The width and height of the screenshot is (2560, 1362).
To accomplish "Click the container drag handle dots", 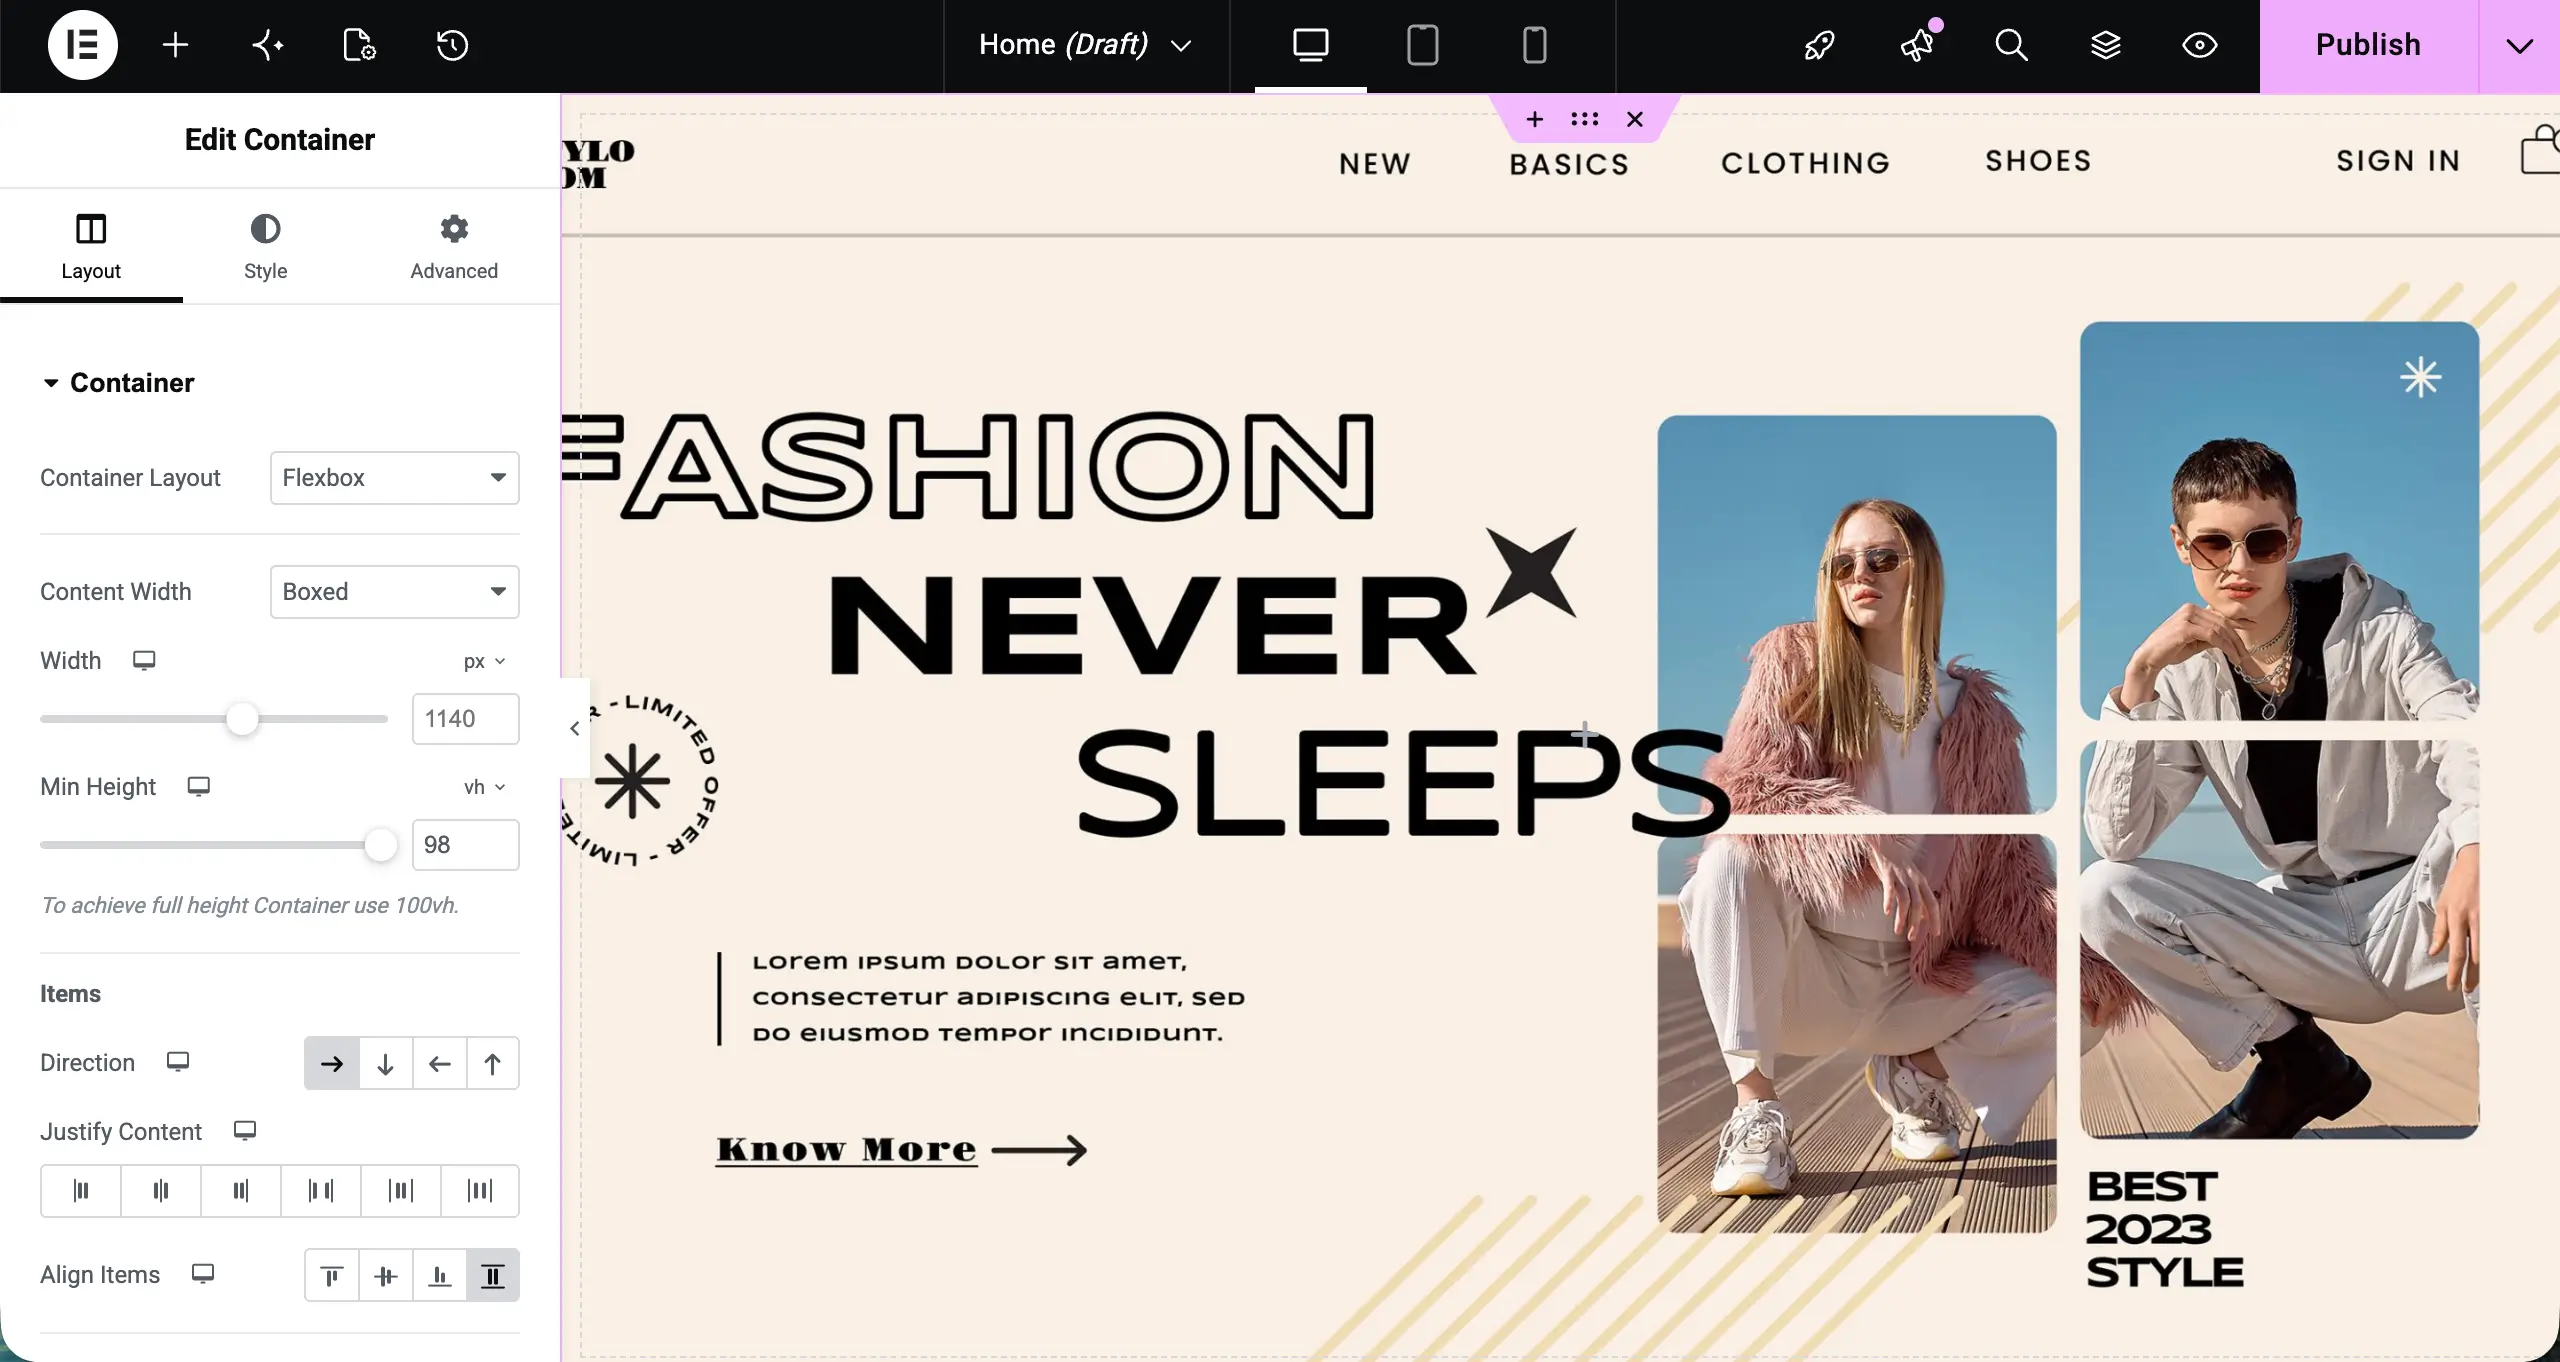I will tap(1585, 119).
